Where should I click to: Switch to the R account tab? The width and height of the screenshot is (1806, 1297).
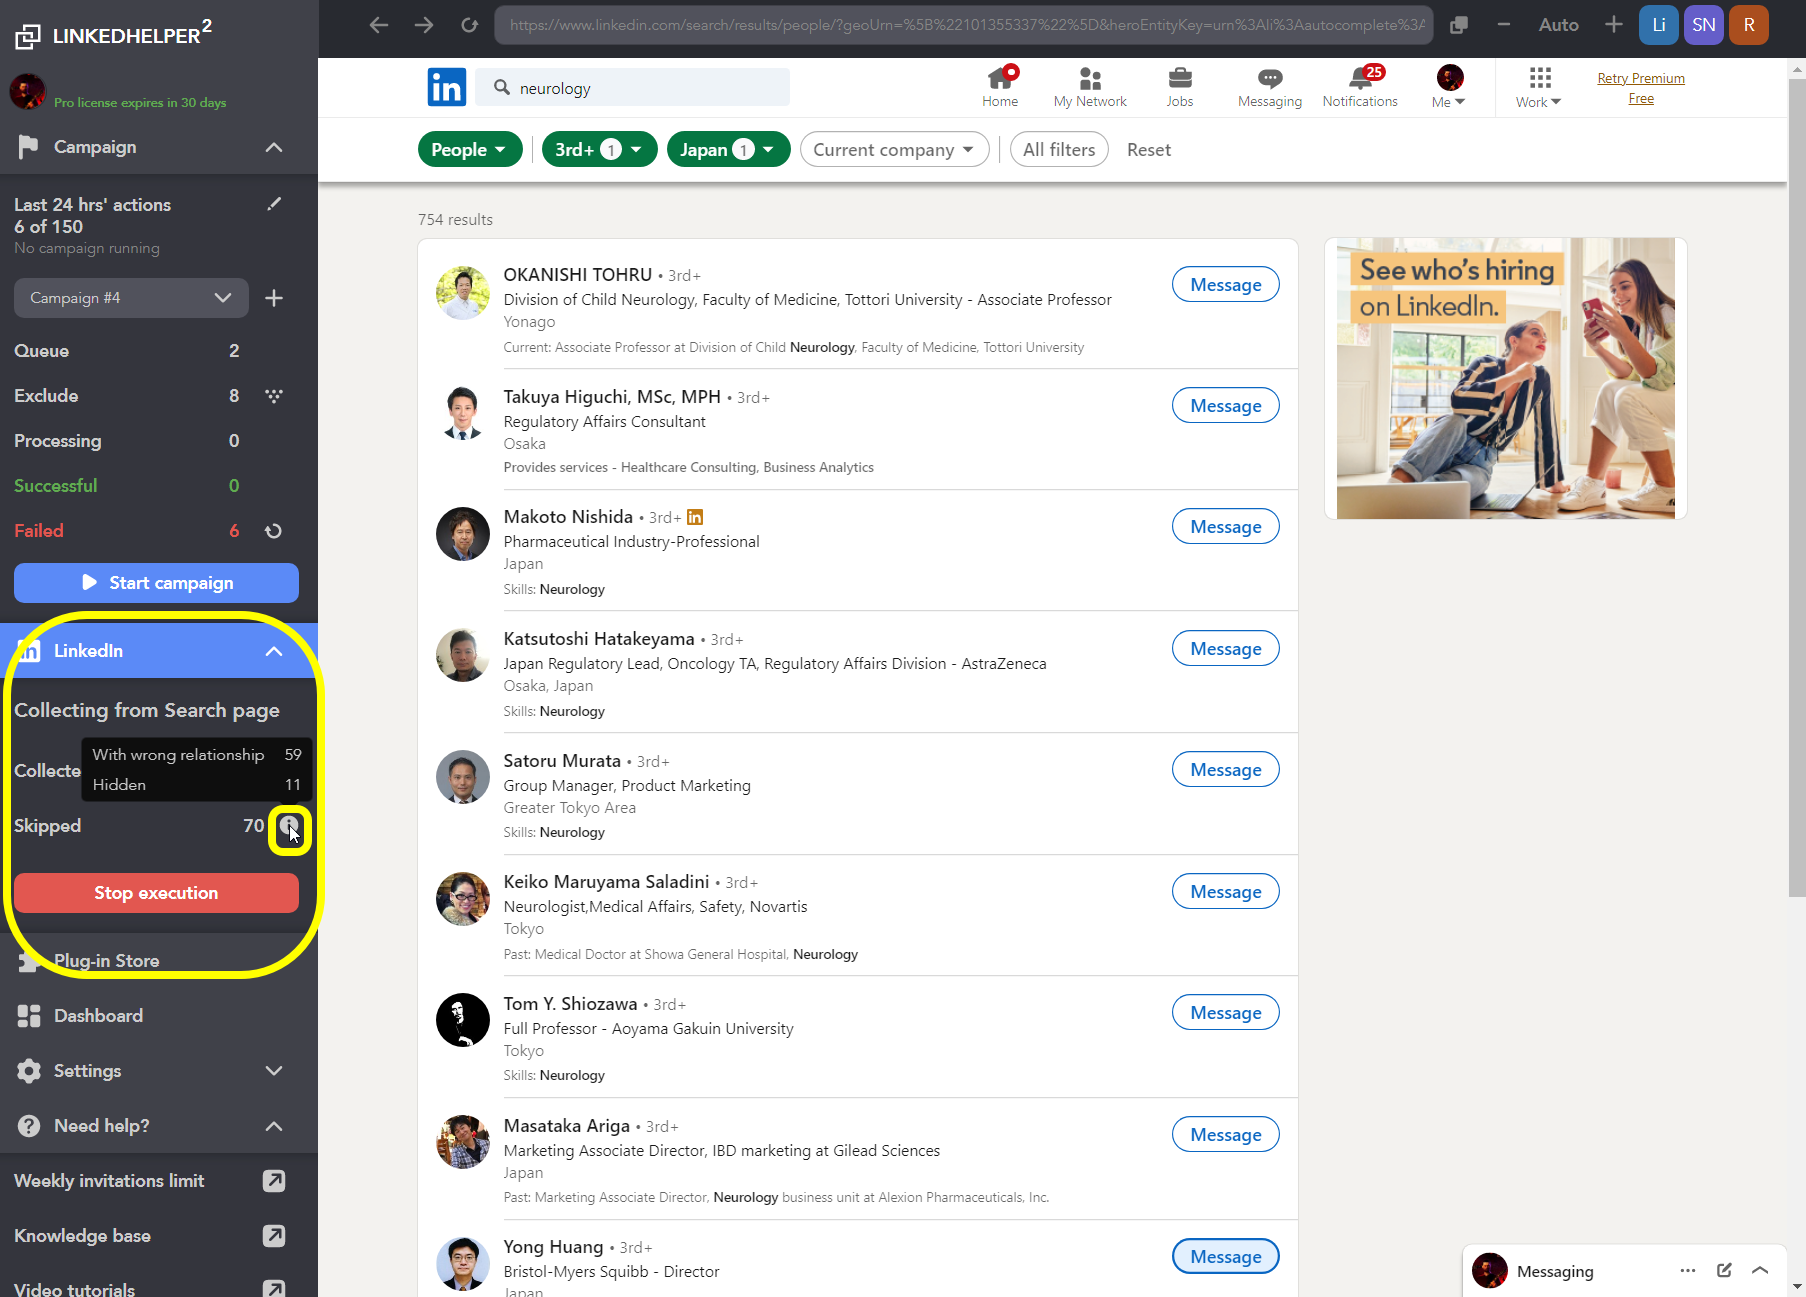(1749, 25)
